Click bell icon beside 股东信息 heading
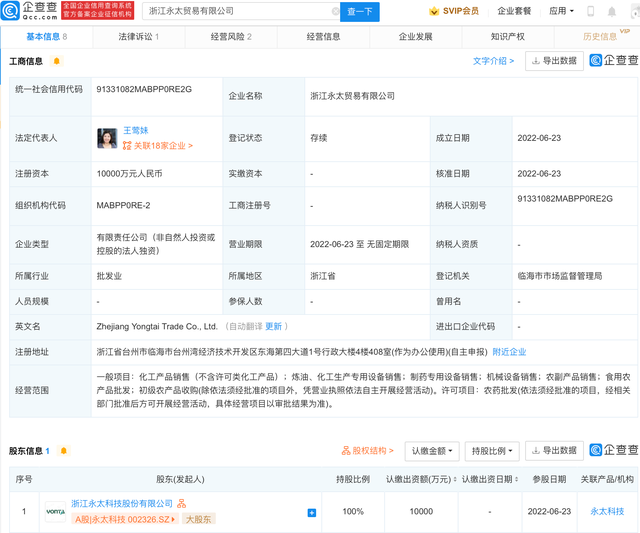This screenshot has width=640, height=533. [64, 451]
